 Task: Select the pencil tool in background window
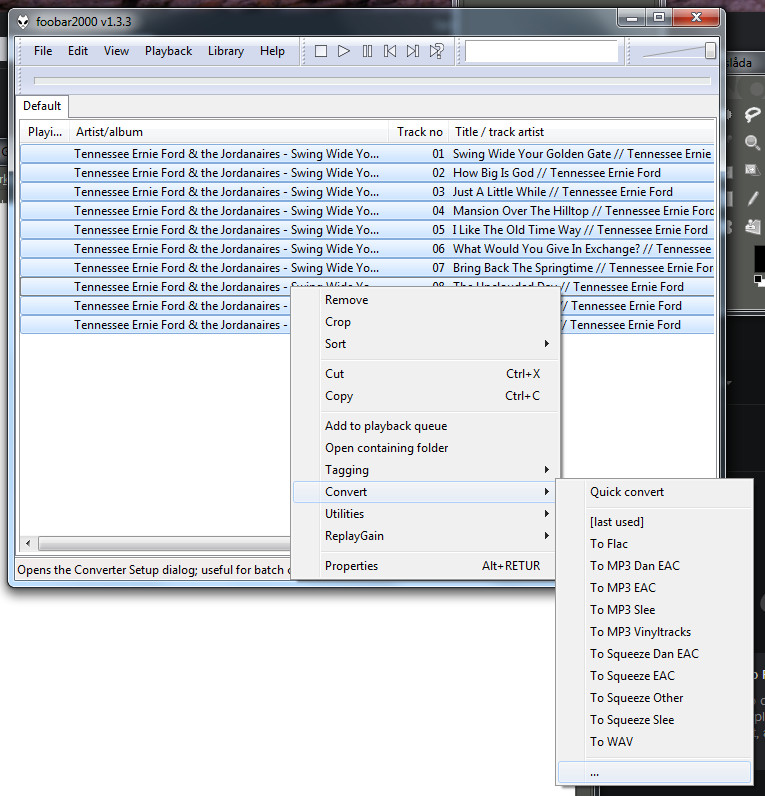tap(752, 198)
